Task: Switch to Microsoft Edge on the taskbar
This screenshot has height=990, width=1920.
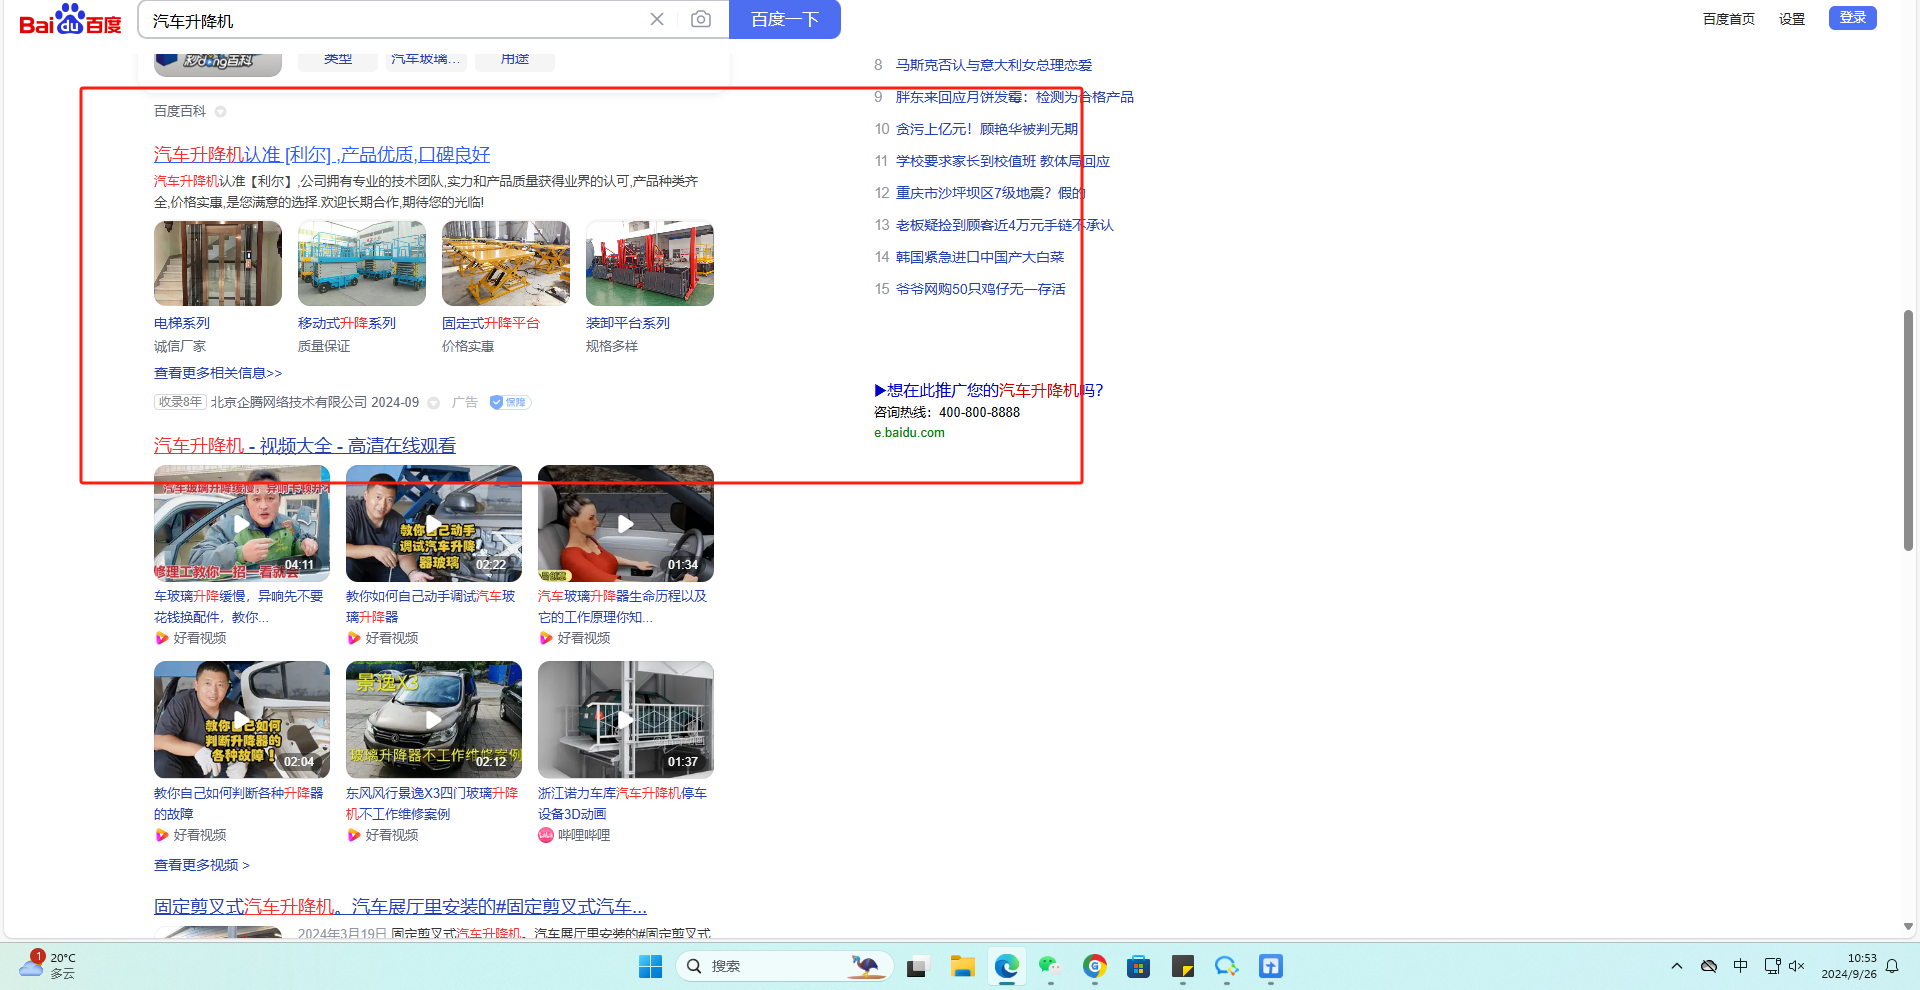Action: pyautogui.click(x=1006, y=966)
